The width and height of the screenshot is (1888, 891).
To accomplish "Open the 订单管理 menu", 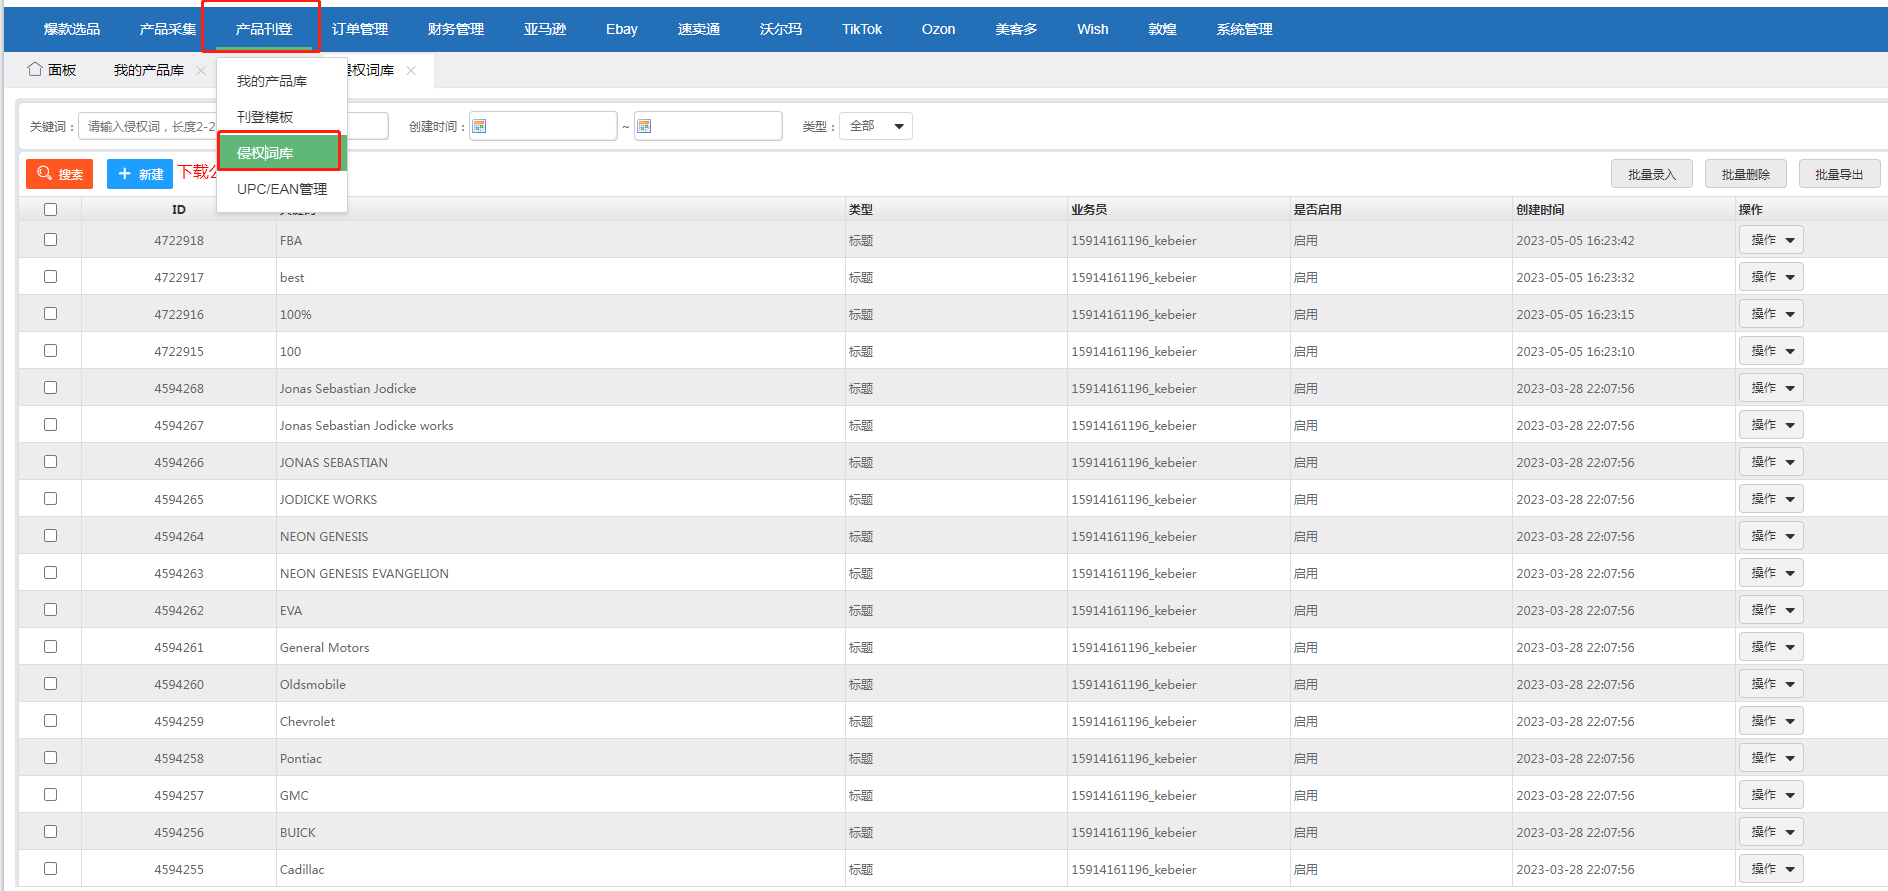I will (x=360, y=29).
